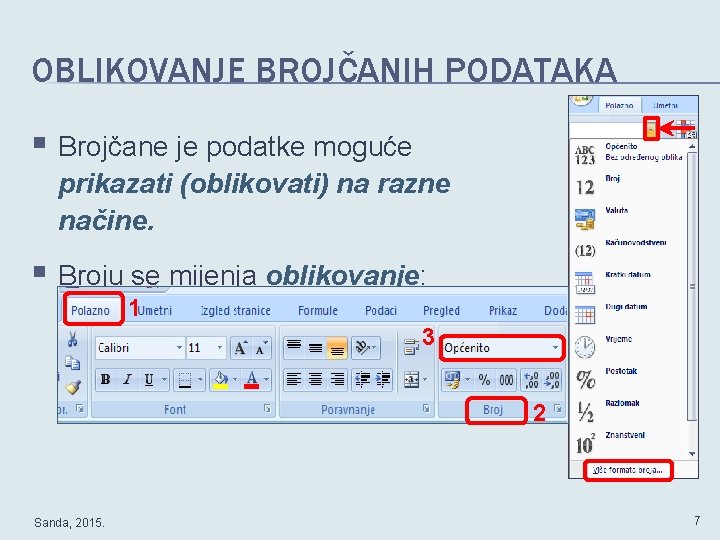The height and width of the screenshot is (540, 720).
Task: Apply thousands separator 000 style
Action: coord(506,380)
